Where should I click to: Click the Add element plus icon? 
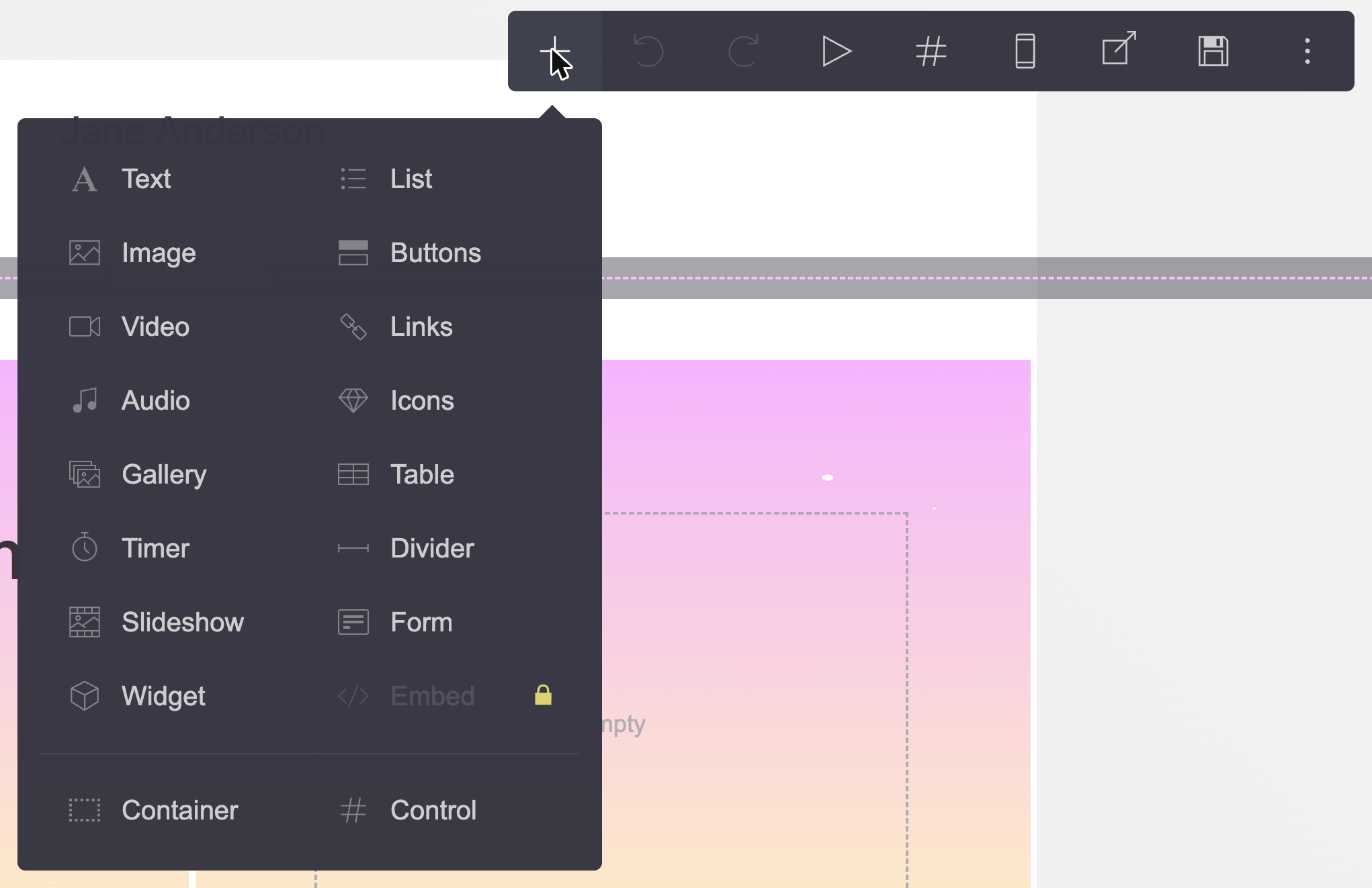[x=554, y=51]
